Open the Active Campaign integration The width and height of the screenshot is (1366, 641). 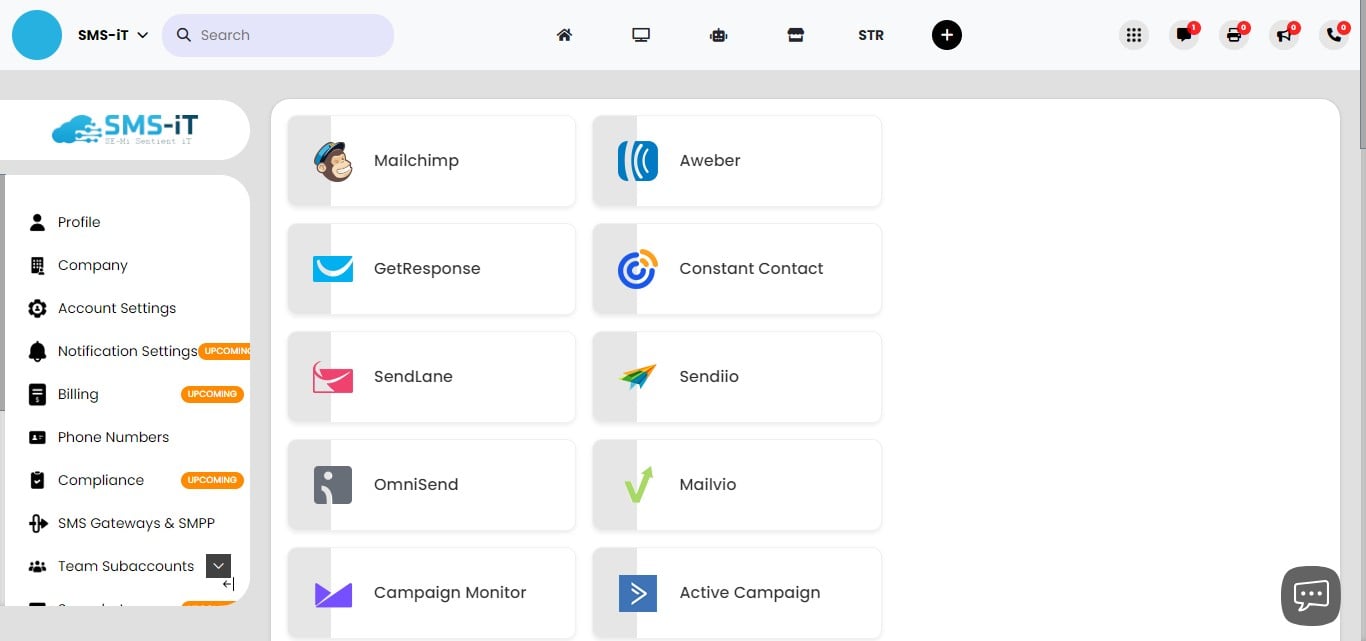[x=750, y=592]
